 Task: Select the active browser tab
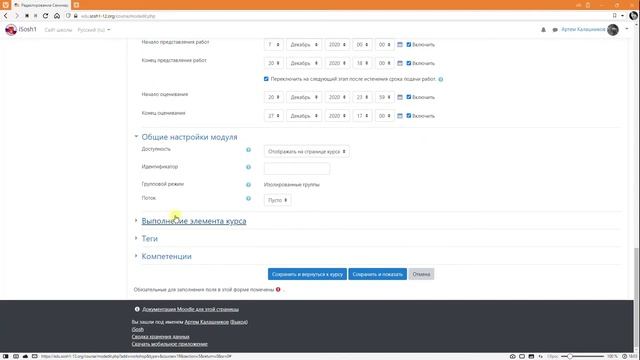(x=41, y=5)
